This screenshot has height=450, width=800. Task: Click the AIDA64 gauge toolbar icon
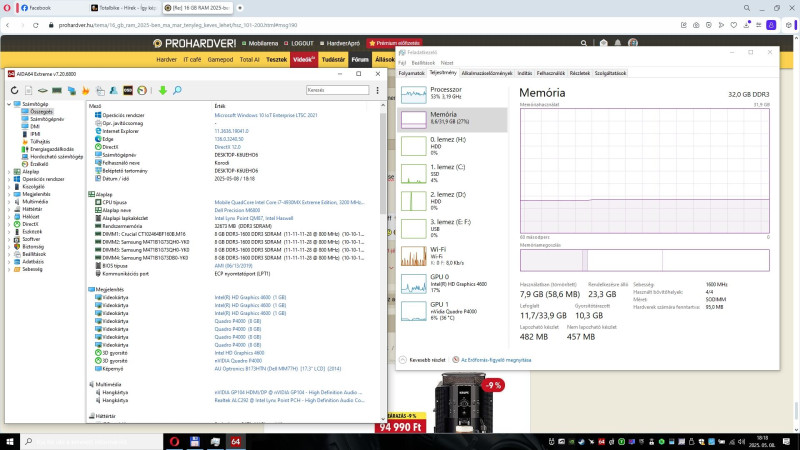point(142,90)
